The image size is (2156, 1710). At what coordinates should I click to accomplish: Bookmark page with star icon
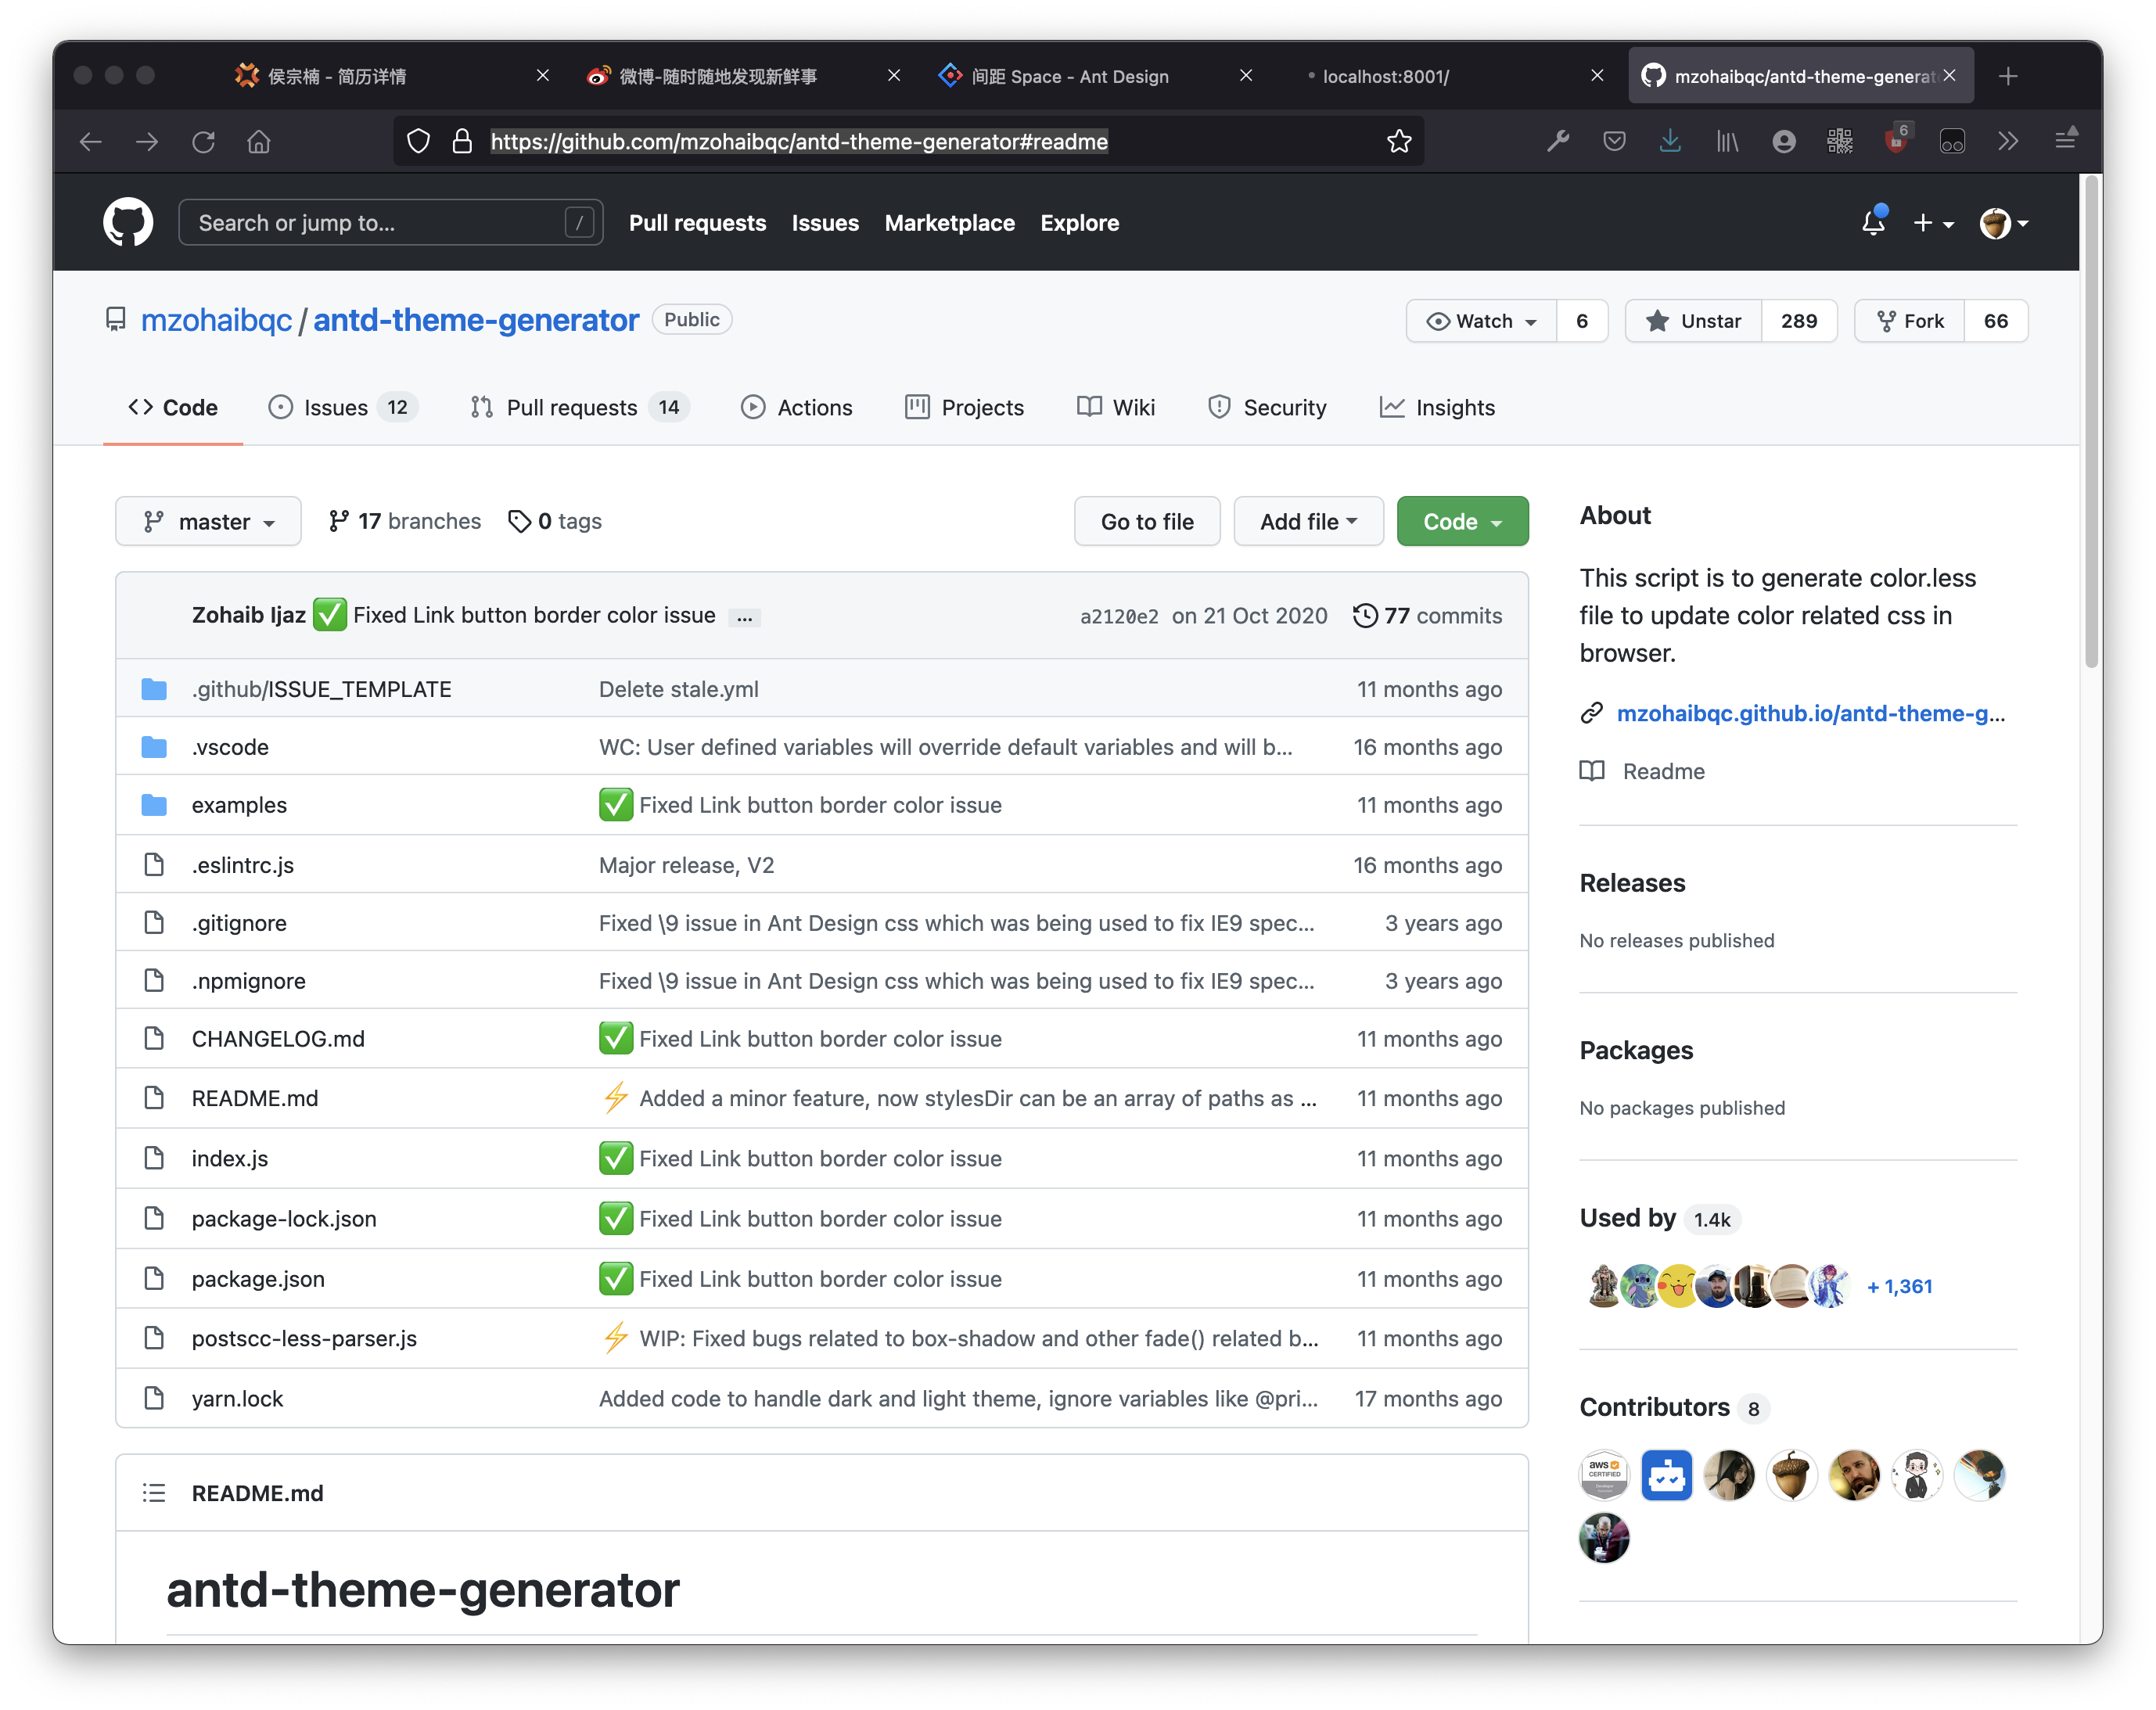1399,142
